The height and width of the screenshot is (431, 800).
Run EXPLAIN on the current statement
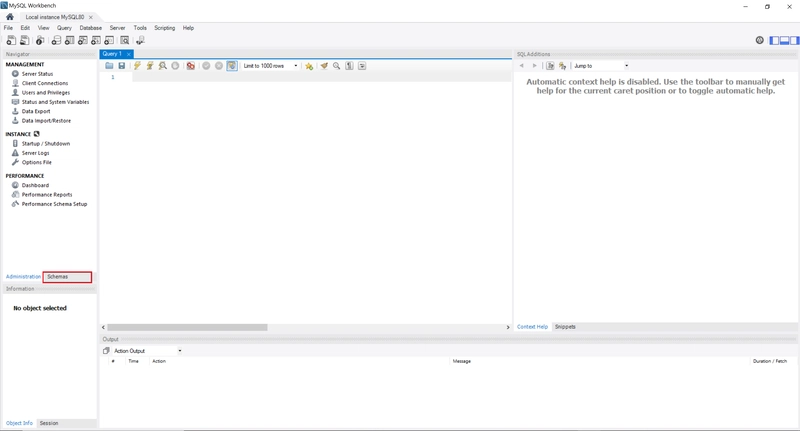tap(163, 66)
